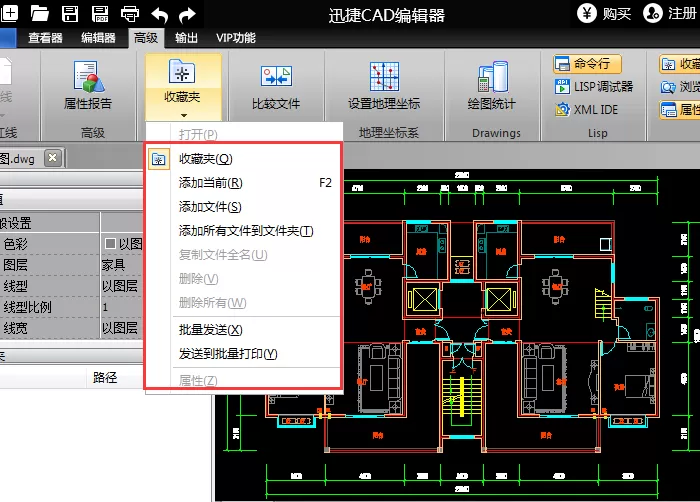Screen dimensions: 700x502
Task: Choose 收藏夹(Q) from the dropdown menu
Action: pyautogui.click(x=243, y=159)
